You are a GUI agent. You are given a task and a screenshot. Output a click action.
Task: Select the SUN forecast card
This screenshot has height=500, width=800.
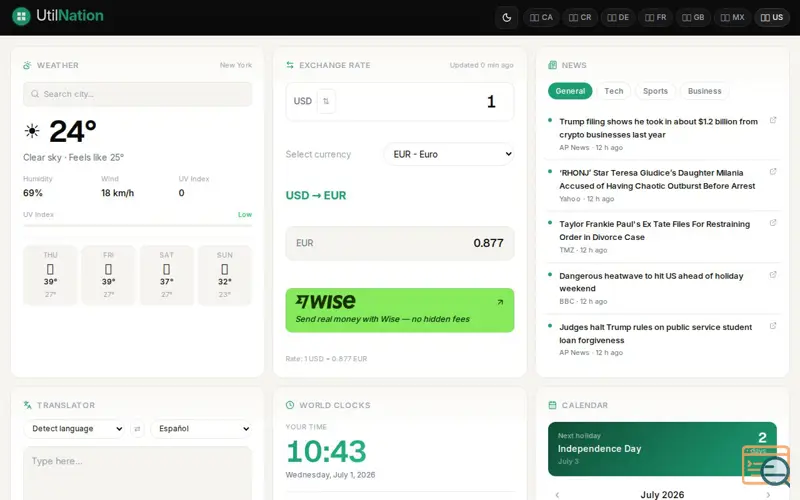pyautogui.click(x=224, y=275)
